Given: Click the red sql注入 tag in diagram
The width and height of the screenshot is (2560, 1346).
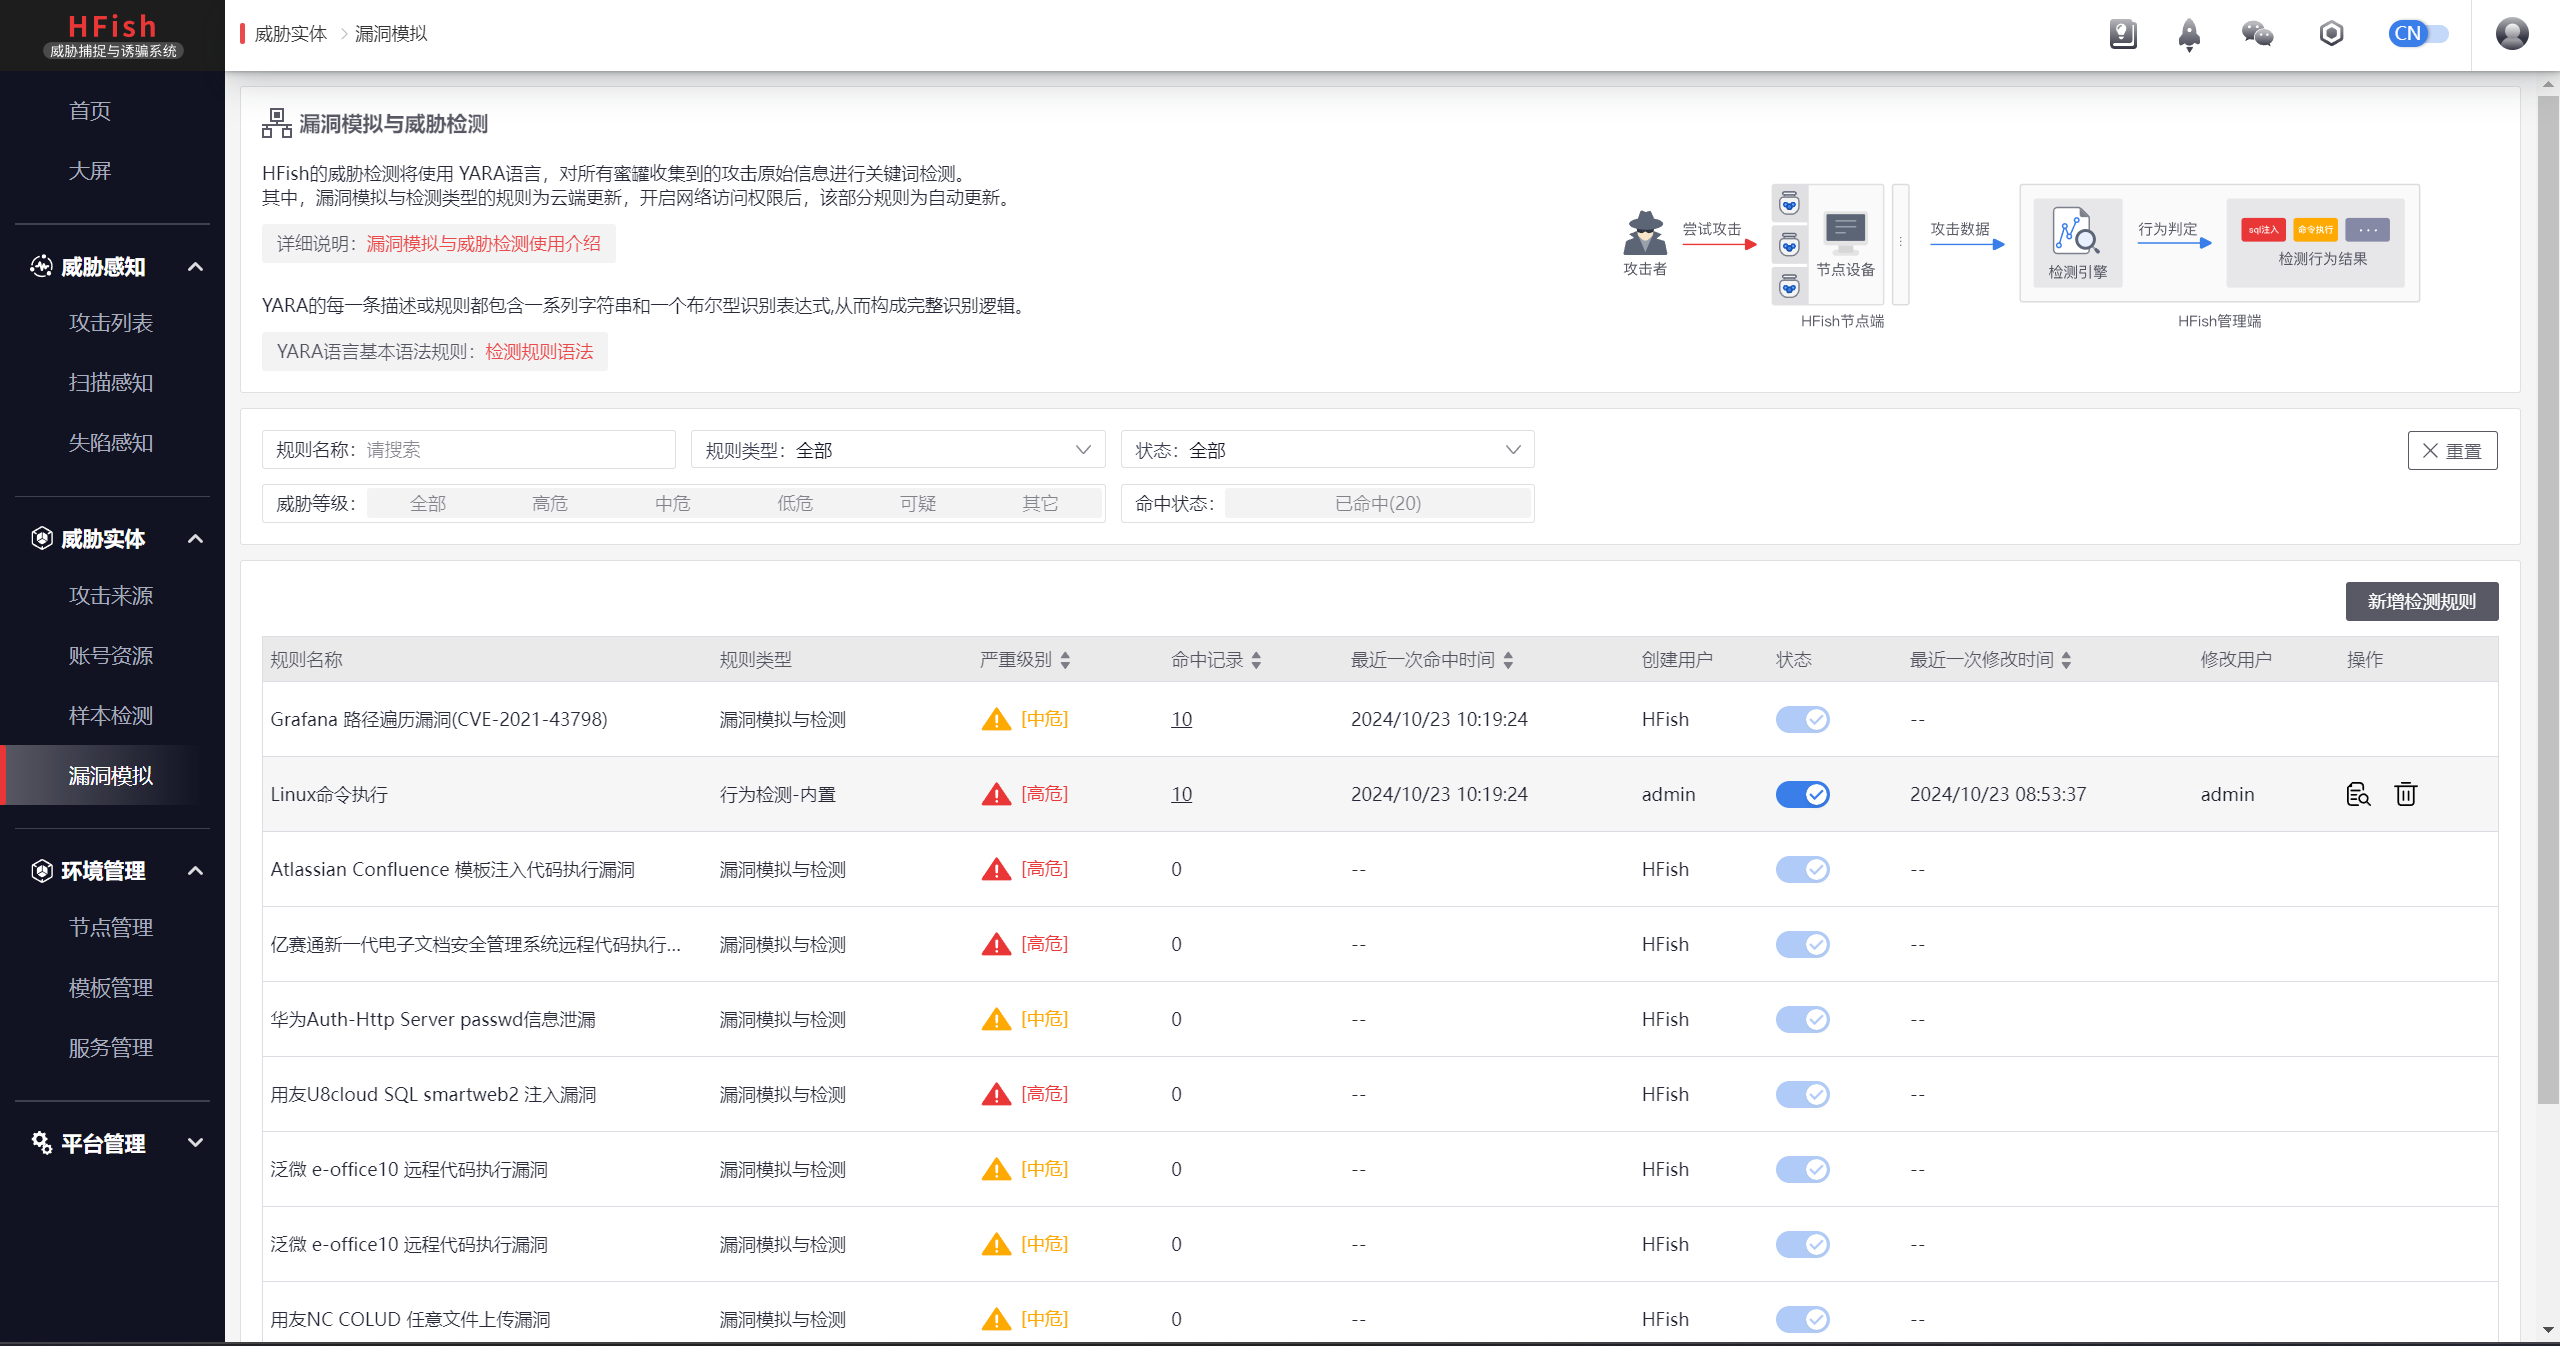Looking at the screenshot, I should click(x=2263, y=229).
